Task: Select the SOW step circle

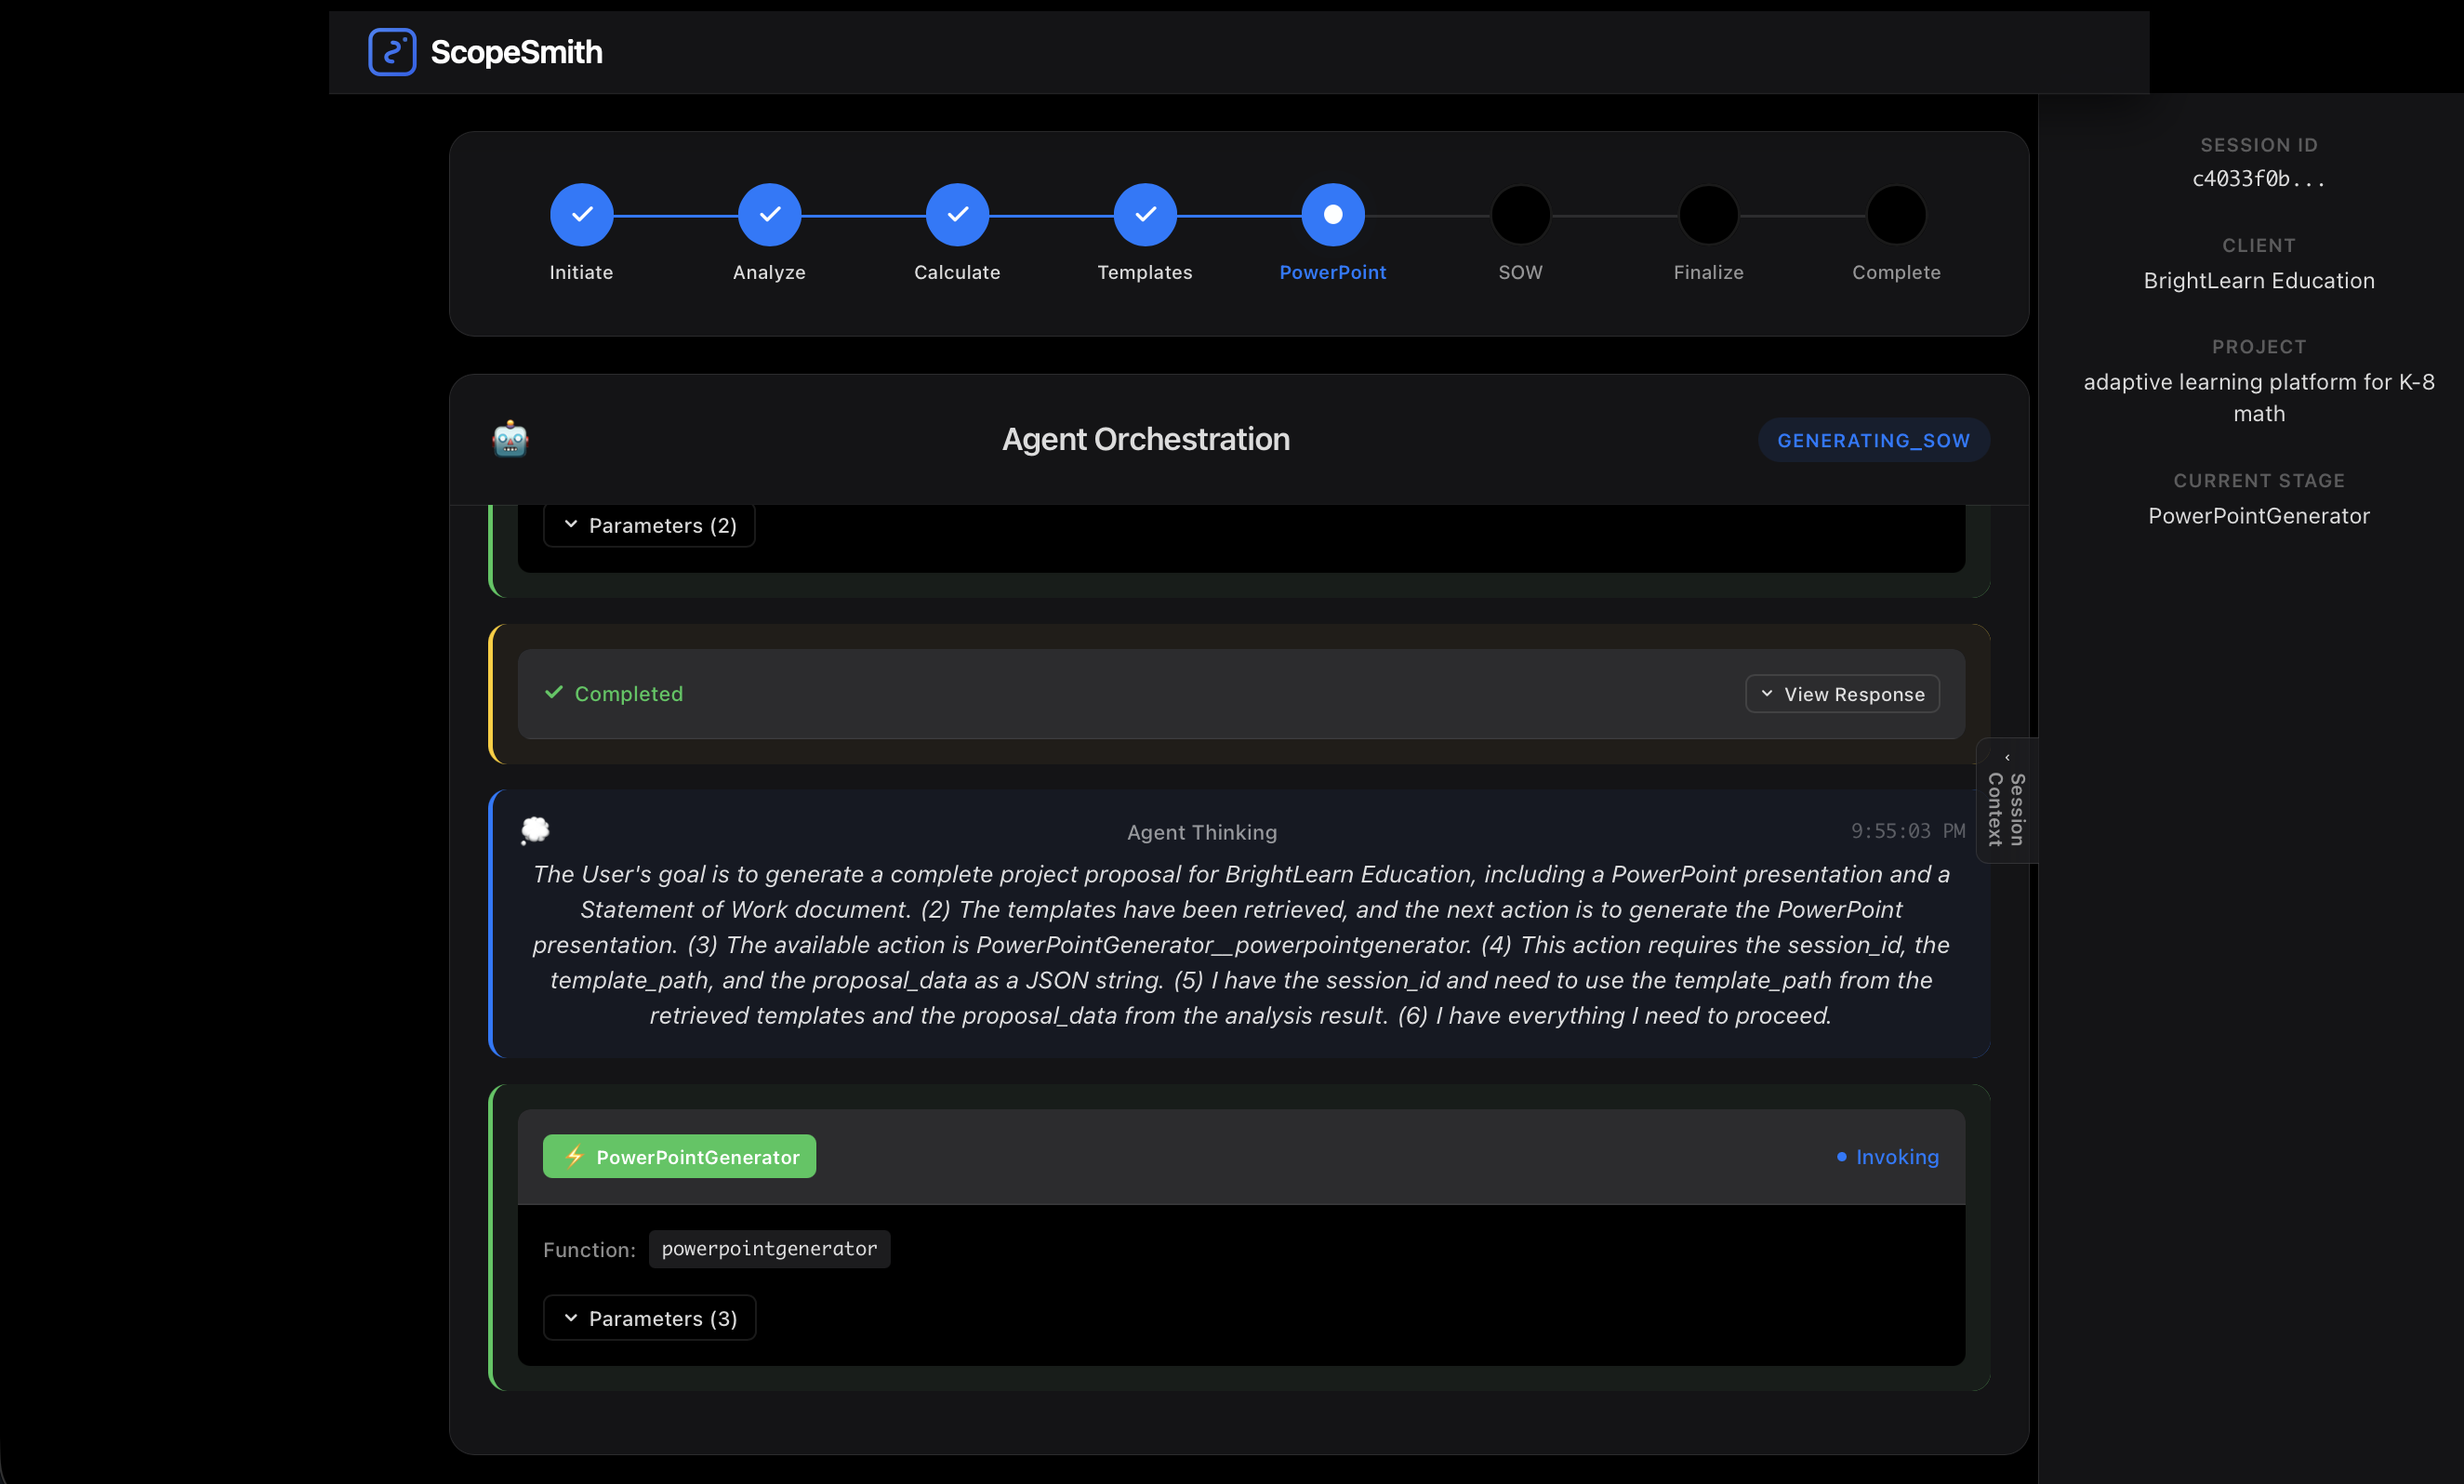Action: tap(1520, 214)
